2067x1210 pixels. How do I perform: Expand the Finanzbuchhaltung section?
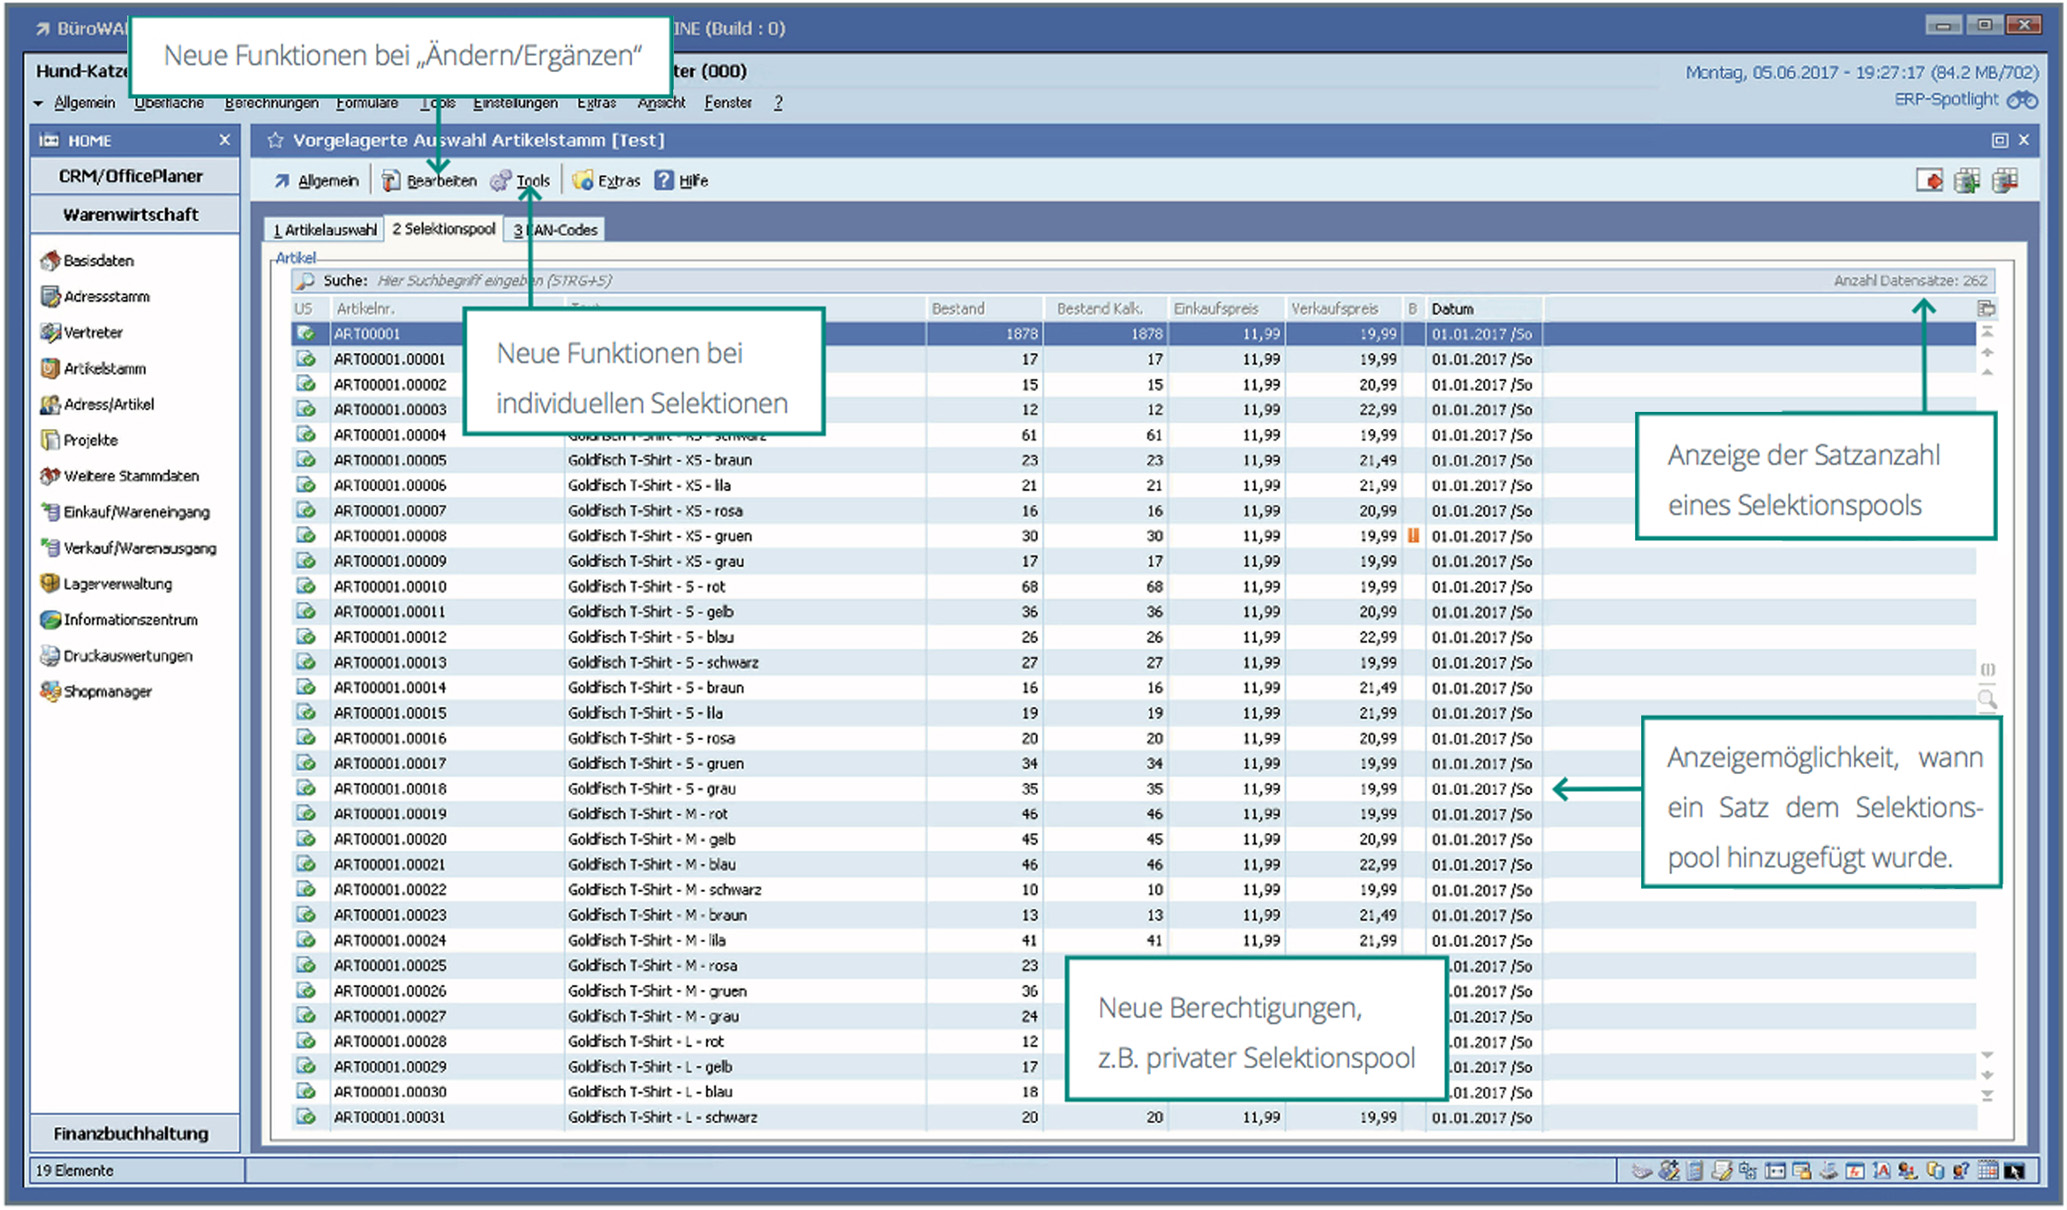(x=131, y=1133)
